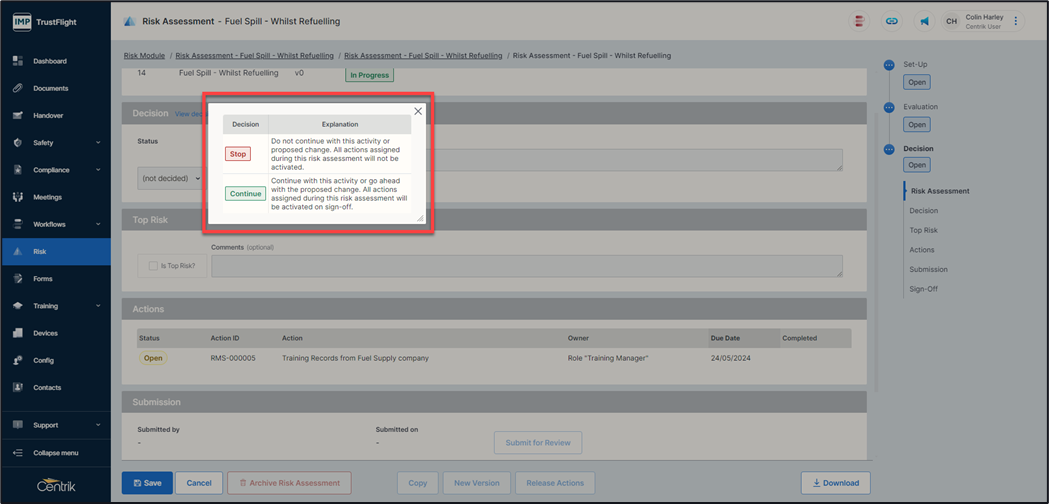Screen dimensions: 1049x504
Task: Go to Risk Assessment section in side navigation
Action: click(x=940, y=191)
